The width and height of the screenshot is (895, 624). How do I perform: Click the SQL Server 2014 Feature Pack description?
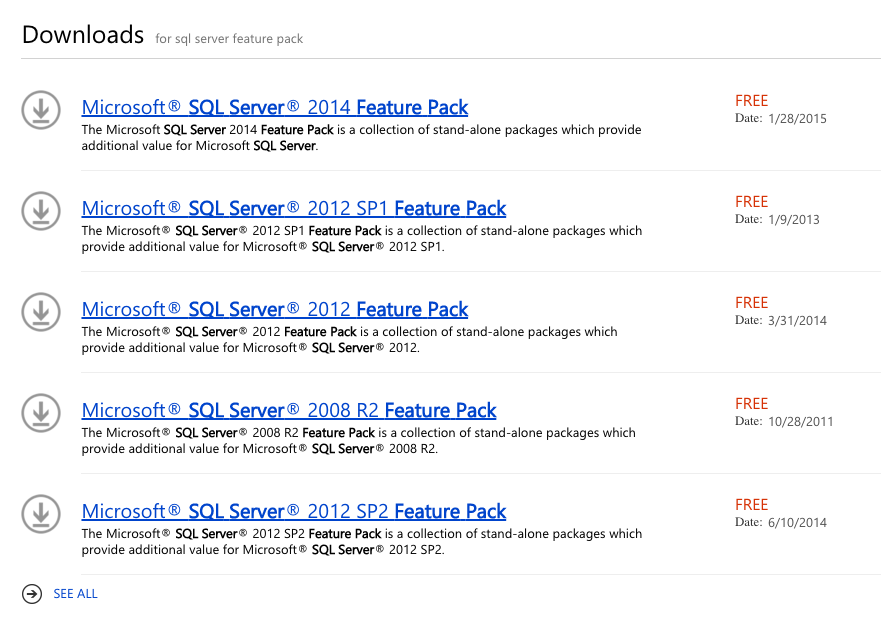coord(361,138)
